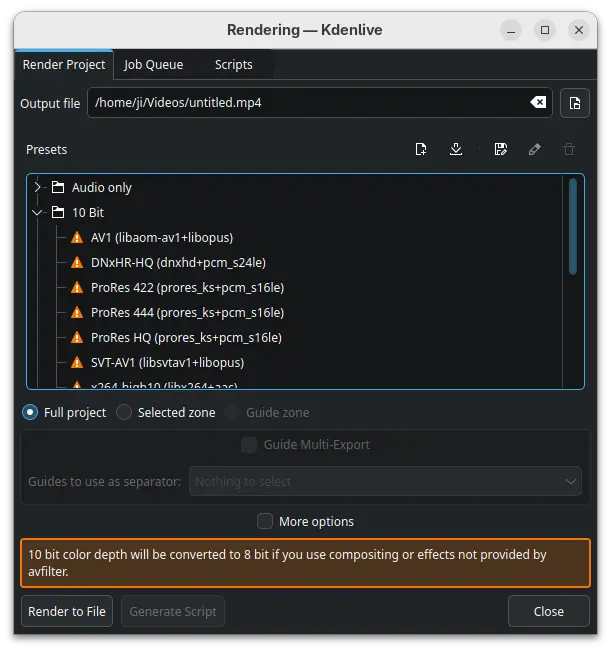611x651 pixels.
Task: Click the presets list vertical scrollbar
Action: [x=573, y=226]
